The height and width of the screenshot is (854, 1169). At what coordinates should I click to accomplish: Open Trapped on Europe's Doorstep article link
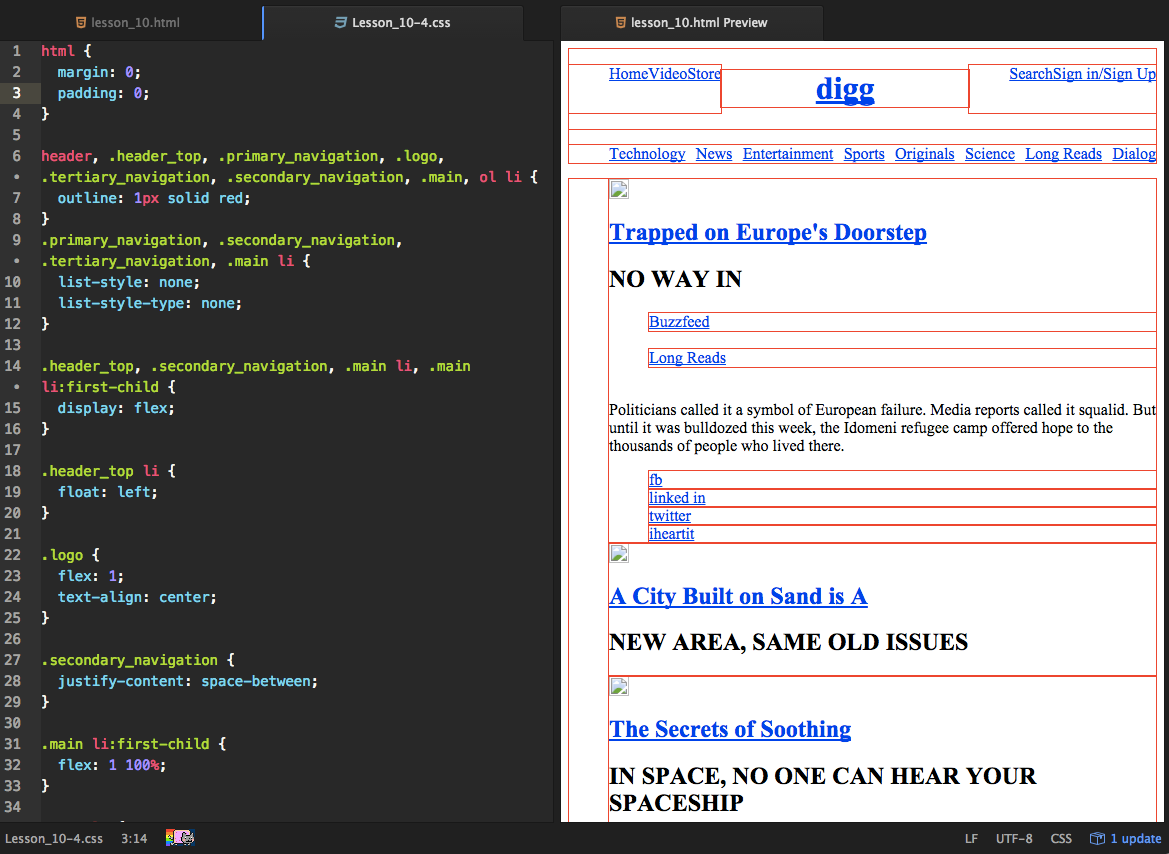click(768, 232)
